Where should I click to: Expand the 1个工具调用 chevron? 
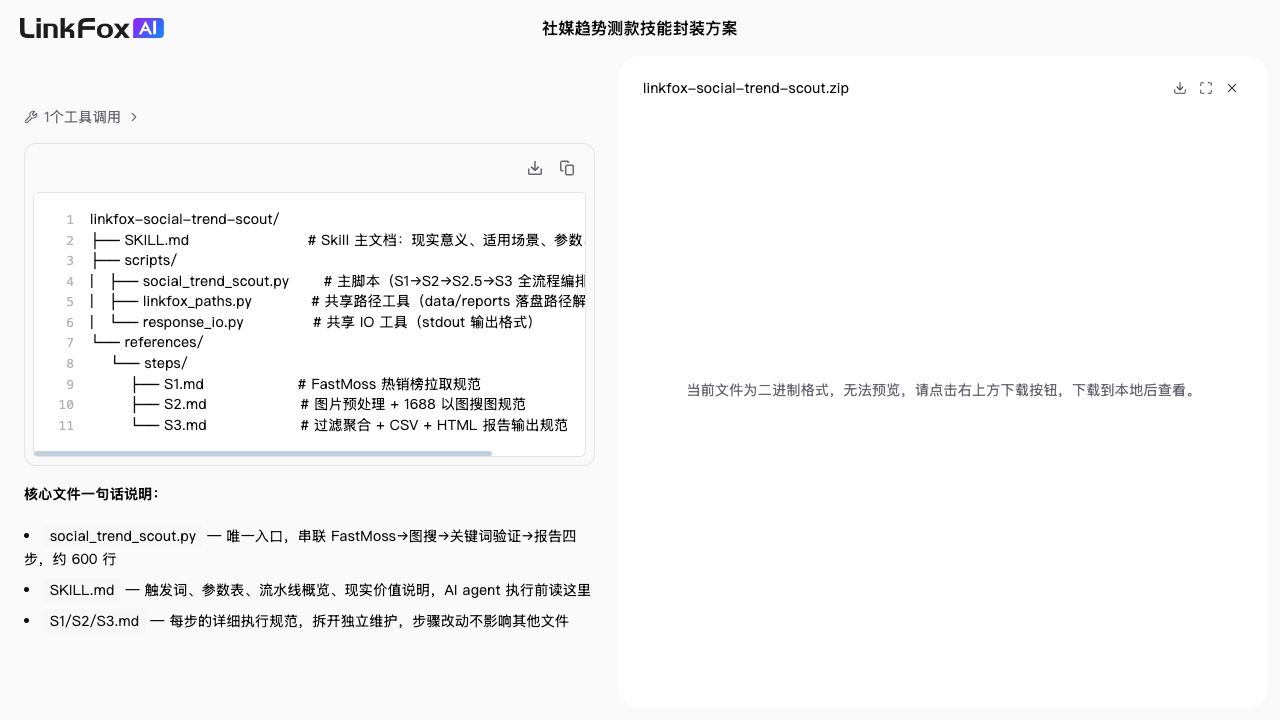coord(134,117)
